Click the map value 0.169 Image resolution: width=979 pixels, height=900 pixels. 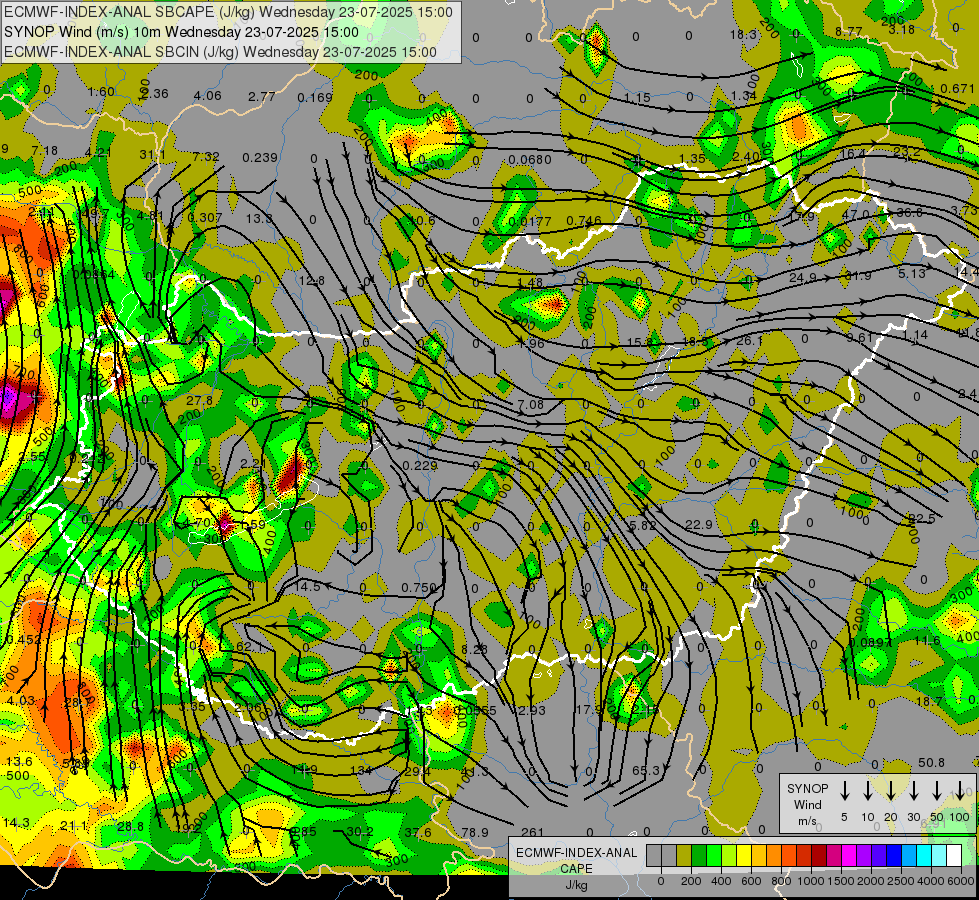[315, 97]
